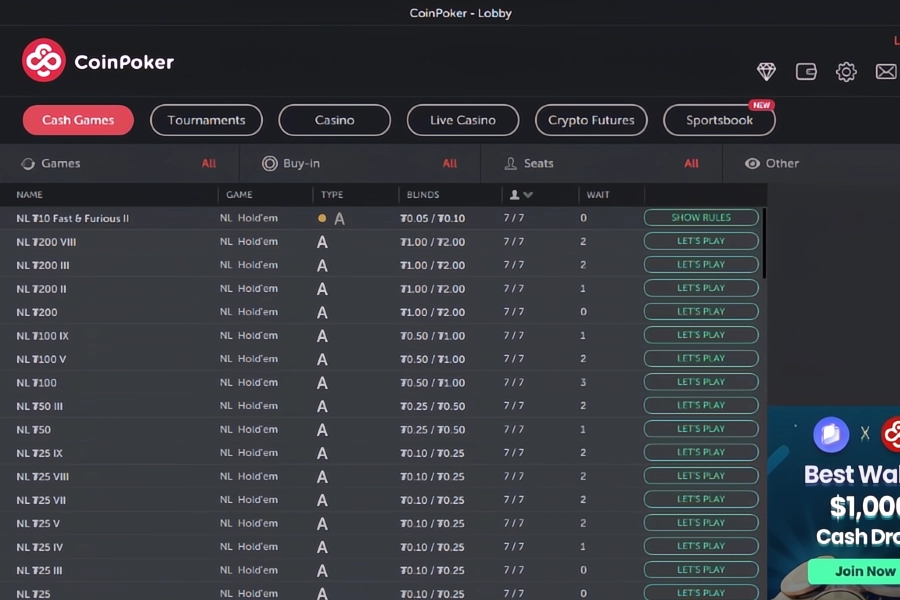Toggle the All filter for Games

209,163
